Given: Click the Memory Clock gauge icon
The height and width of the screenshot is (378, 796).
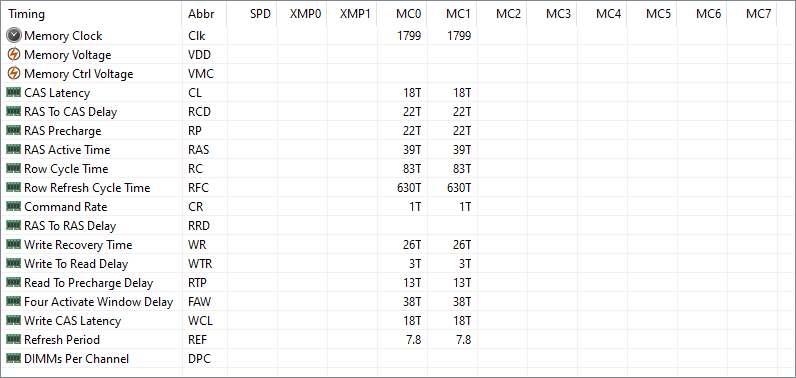Looking at the screenshot, I should 14,36.
